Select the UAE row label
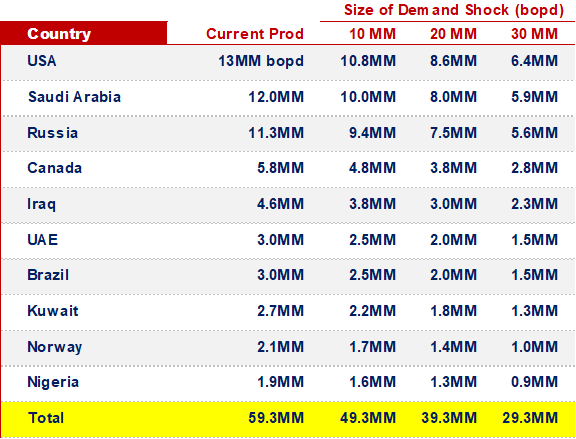576x439 pixels. click(x=43, y=240)
